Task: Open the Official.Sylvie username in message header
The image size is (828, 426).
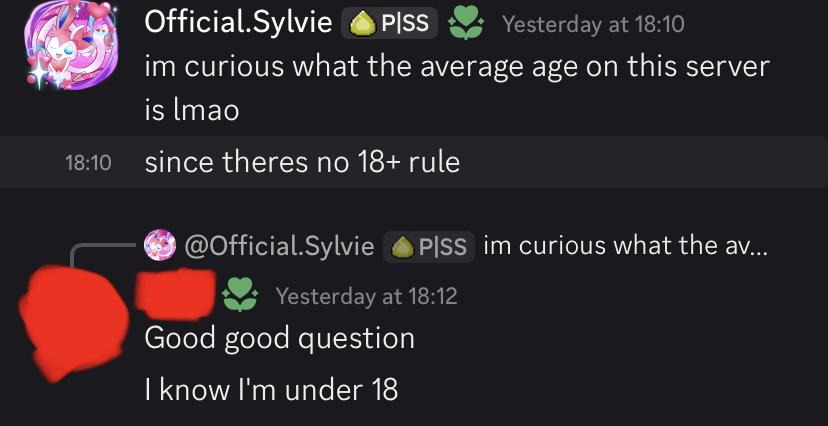Action: [237, 24]
